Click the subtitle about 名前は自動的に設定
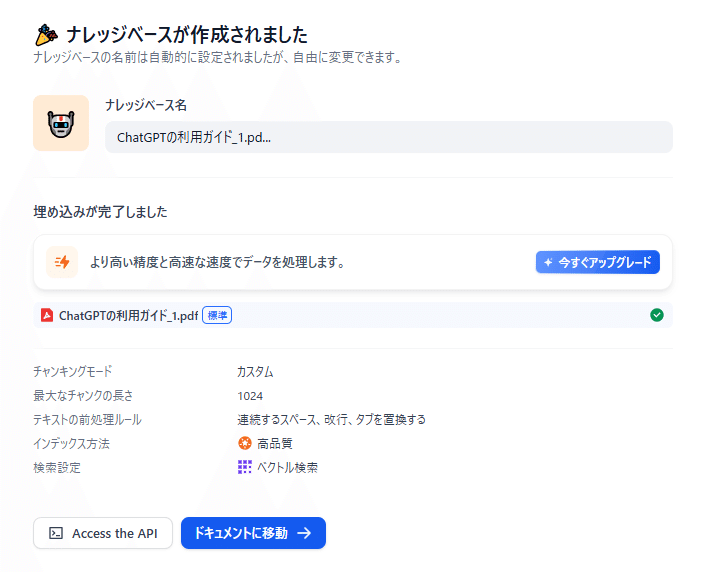 pos(218,57)
